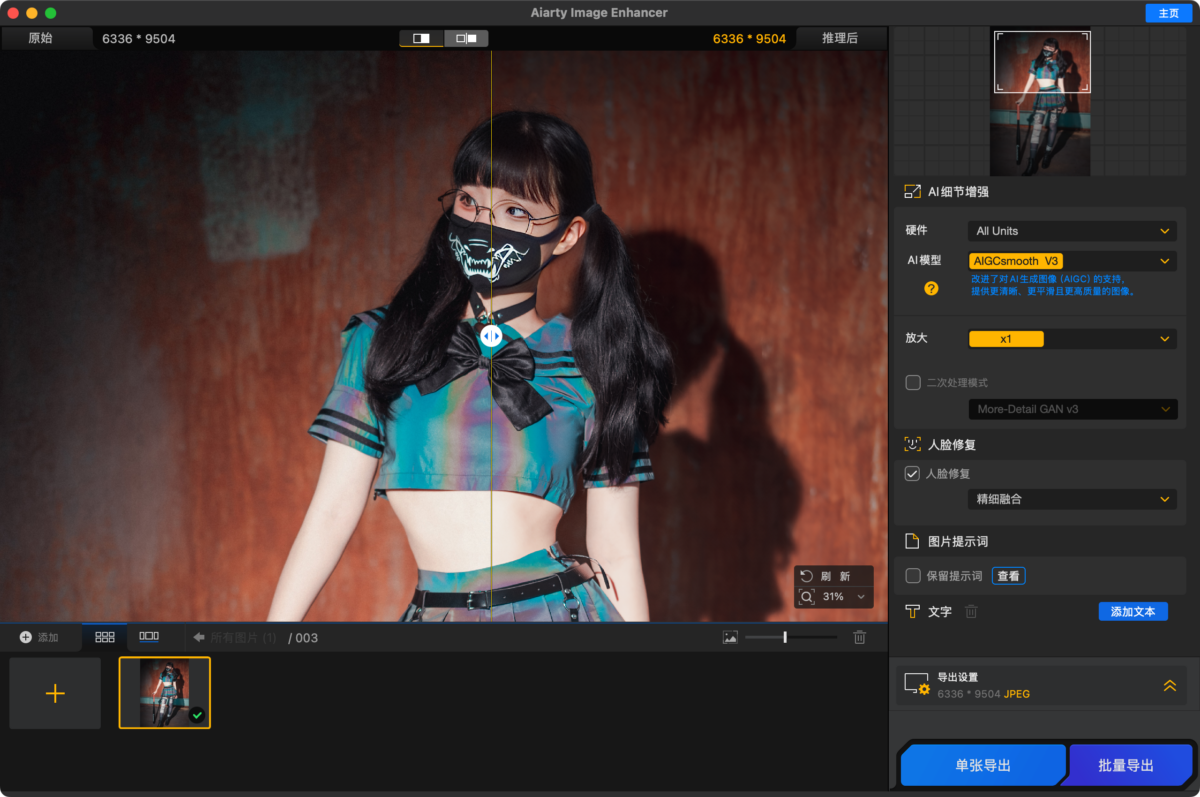The width and height of the screenshot is (1200, 797).
Task: Click the yellow question mark help icon
Action: 931,288
